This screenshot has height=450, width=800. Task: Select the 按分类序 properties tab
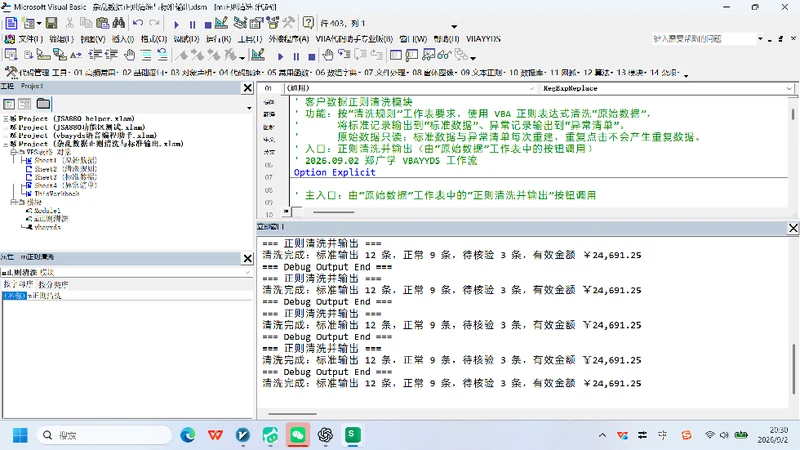click(53, 284)
